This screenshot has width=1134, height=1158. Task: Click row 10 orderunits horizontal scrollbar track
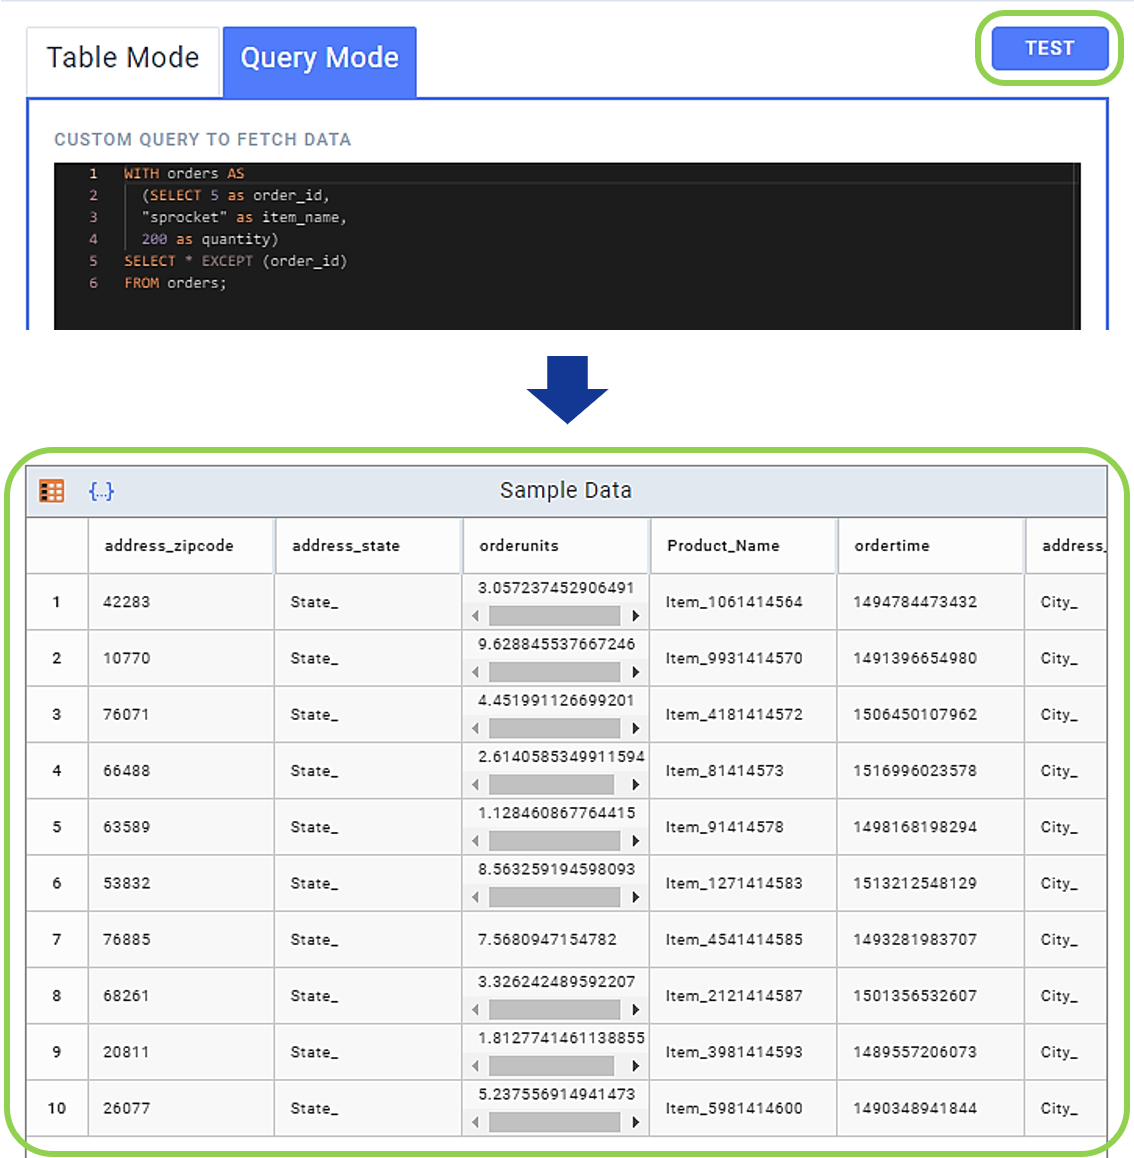click(x=555, y=1122)
